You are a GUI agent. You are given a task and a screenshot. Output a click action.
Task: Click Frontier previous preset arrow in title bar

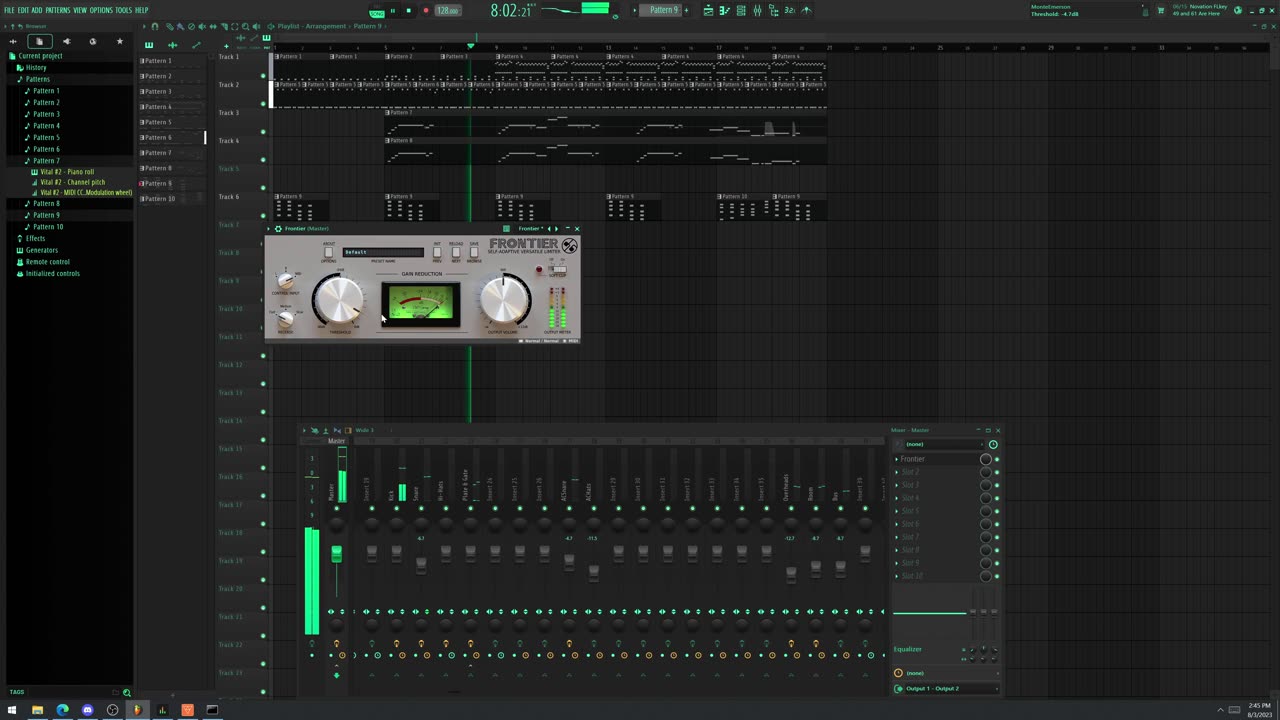[x=549, y=228]
